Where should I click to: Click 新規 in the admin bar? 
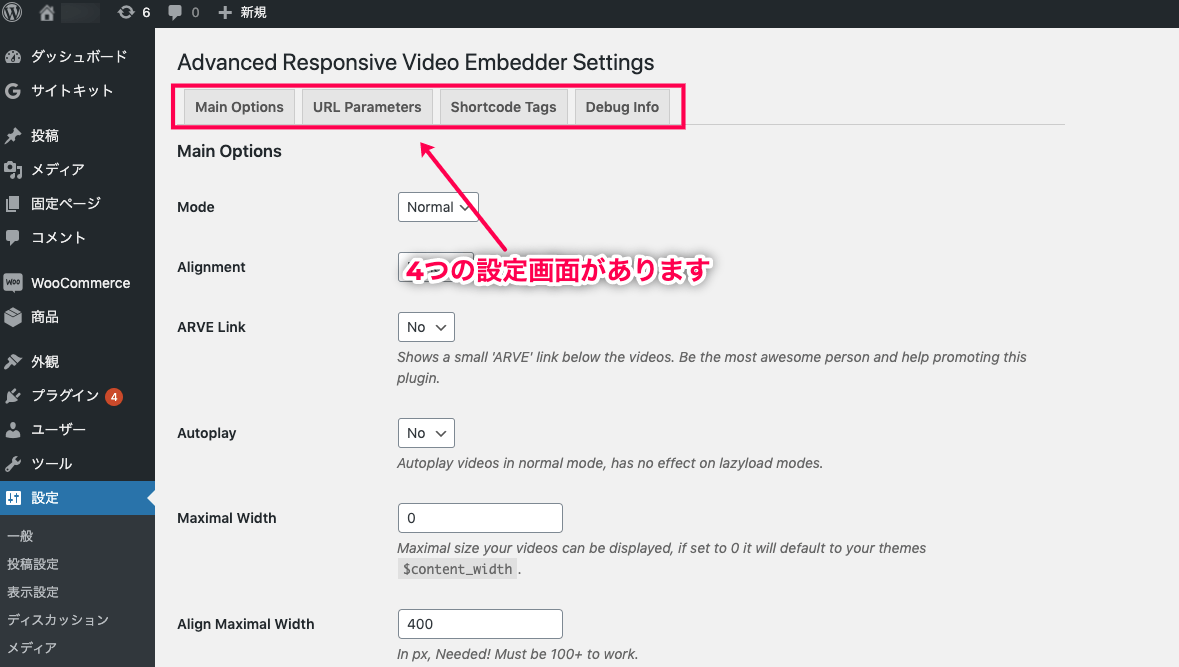pos(253,12)
